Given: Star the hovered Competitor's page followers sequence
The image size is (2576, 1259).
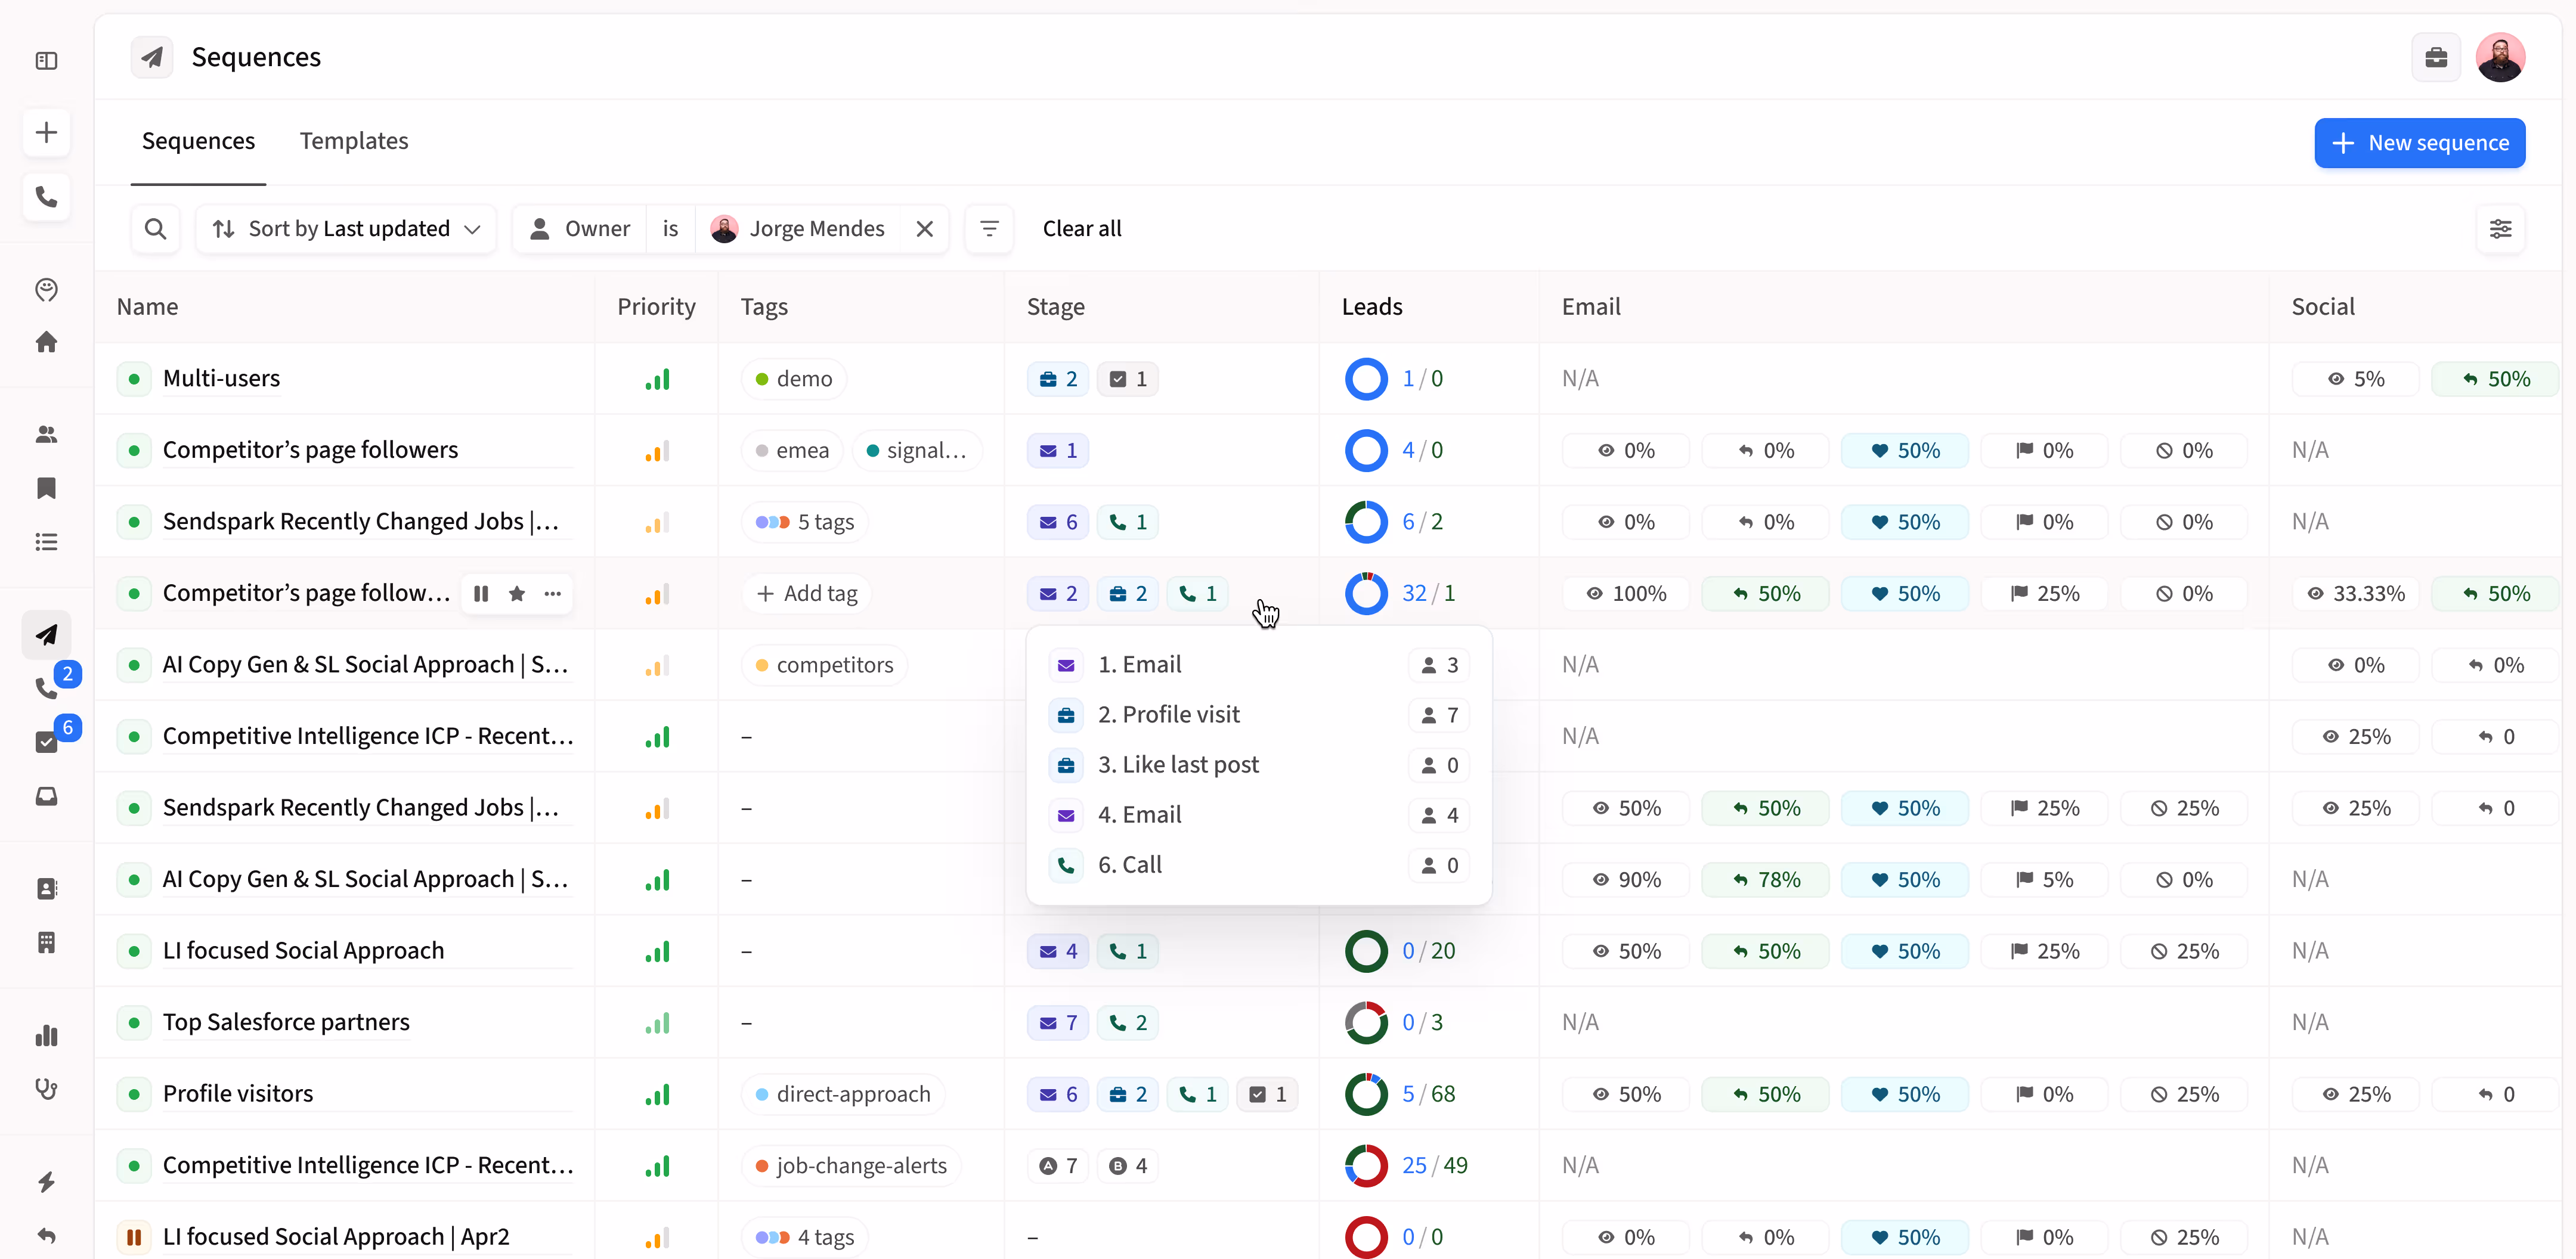Looking at the screenshot, I should pyautogui.click(x=517, y=594).
